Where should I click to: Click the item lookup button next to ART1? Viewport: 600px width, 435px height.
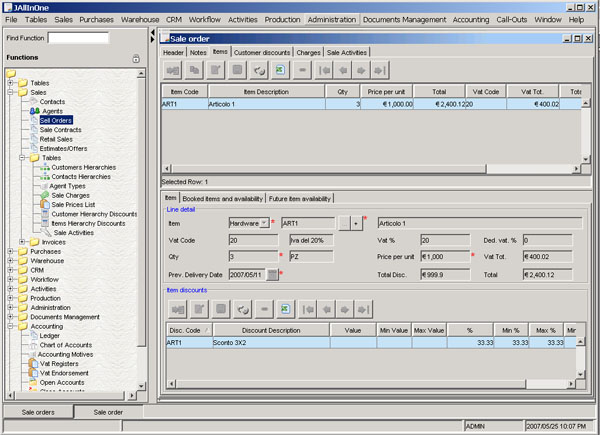coord(344,223)
